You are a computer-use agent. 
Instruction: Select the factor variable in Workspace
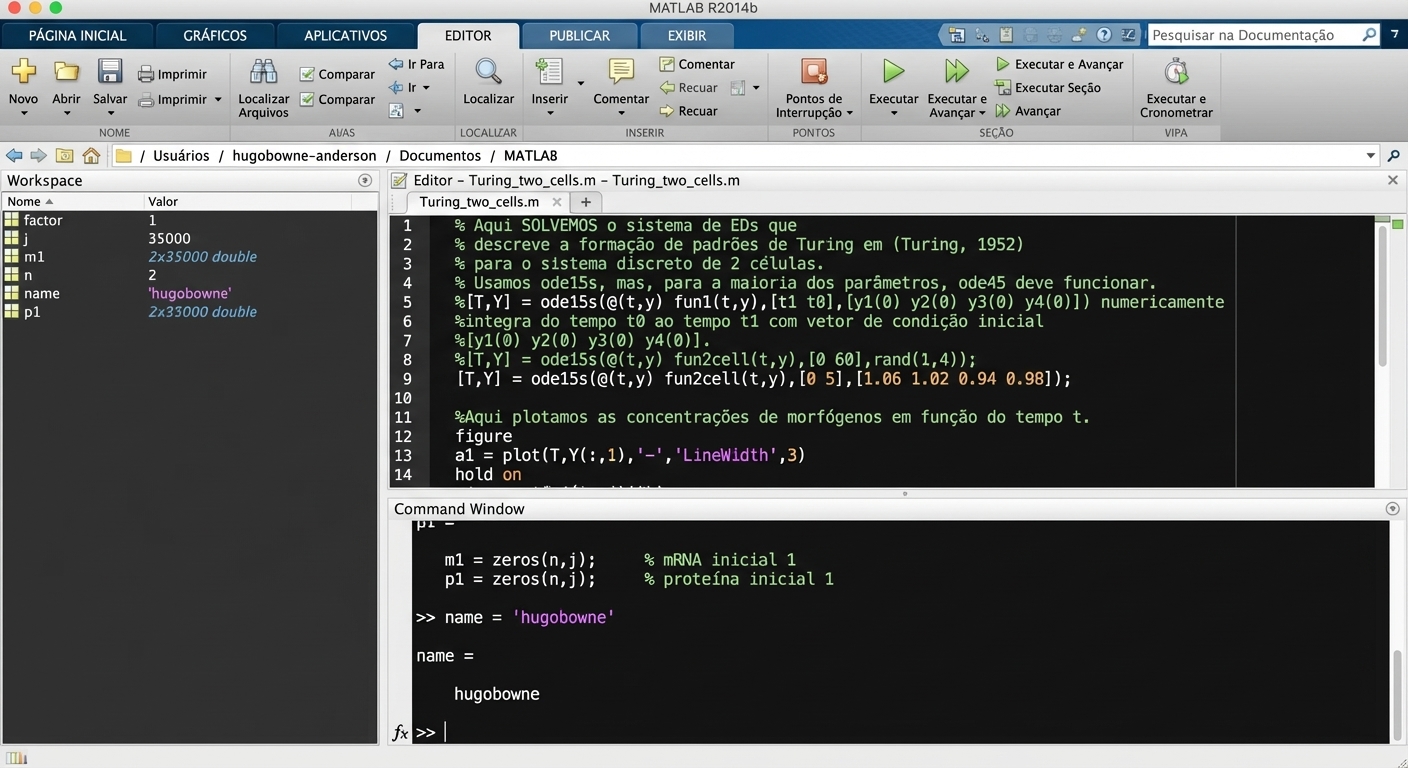point(190,220)
